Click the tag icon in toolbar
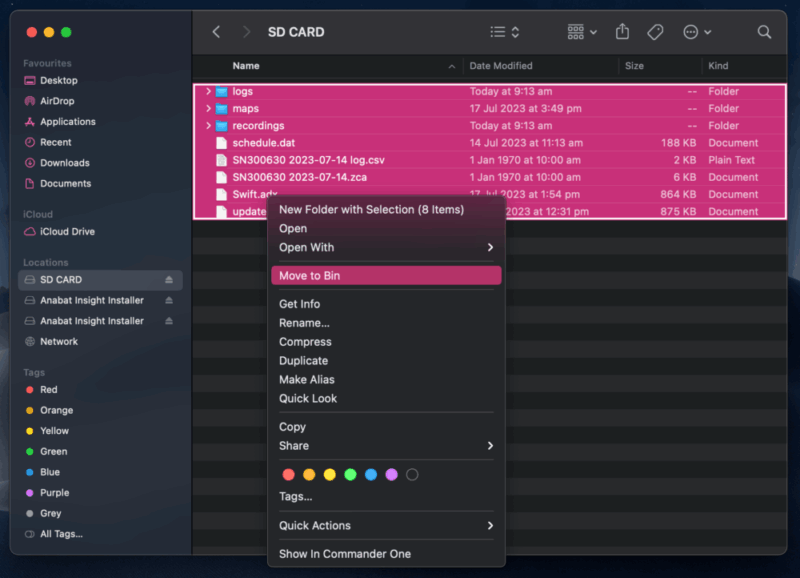This screenshot has height=578, width=800. [655, 32]
